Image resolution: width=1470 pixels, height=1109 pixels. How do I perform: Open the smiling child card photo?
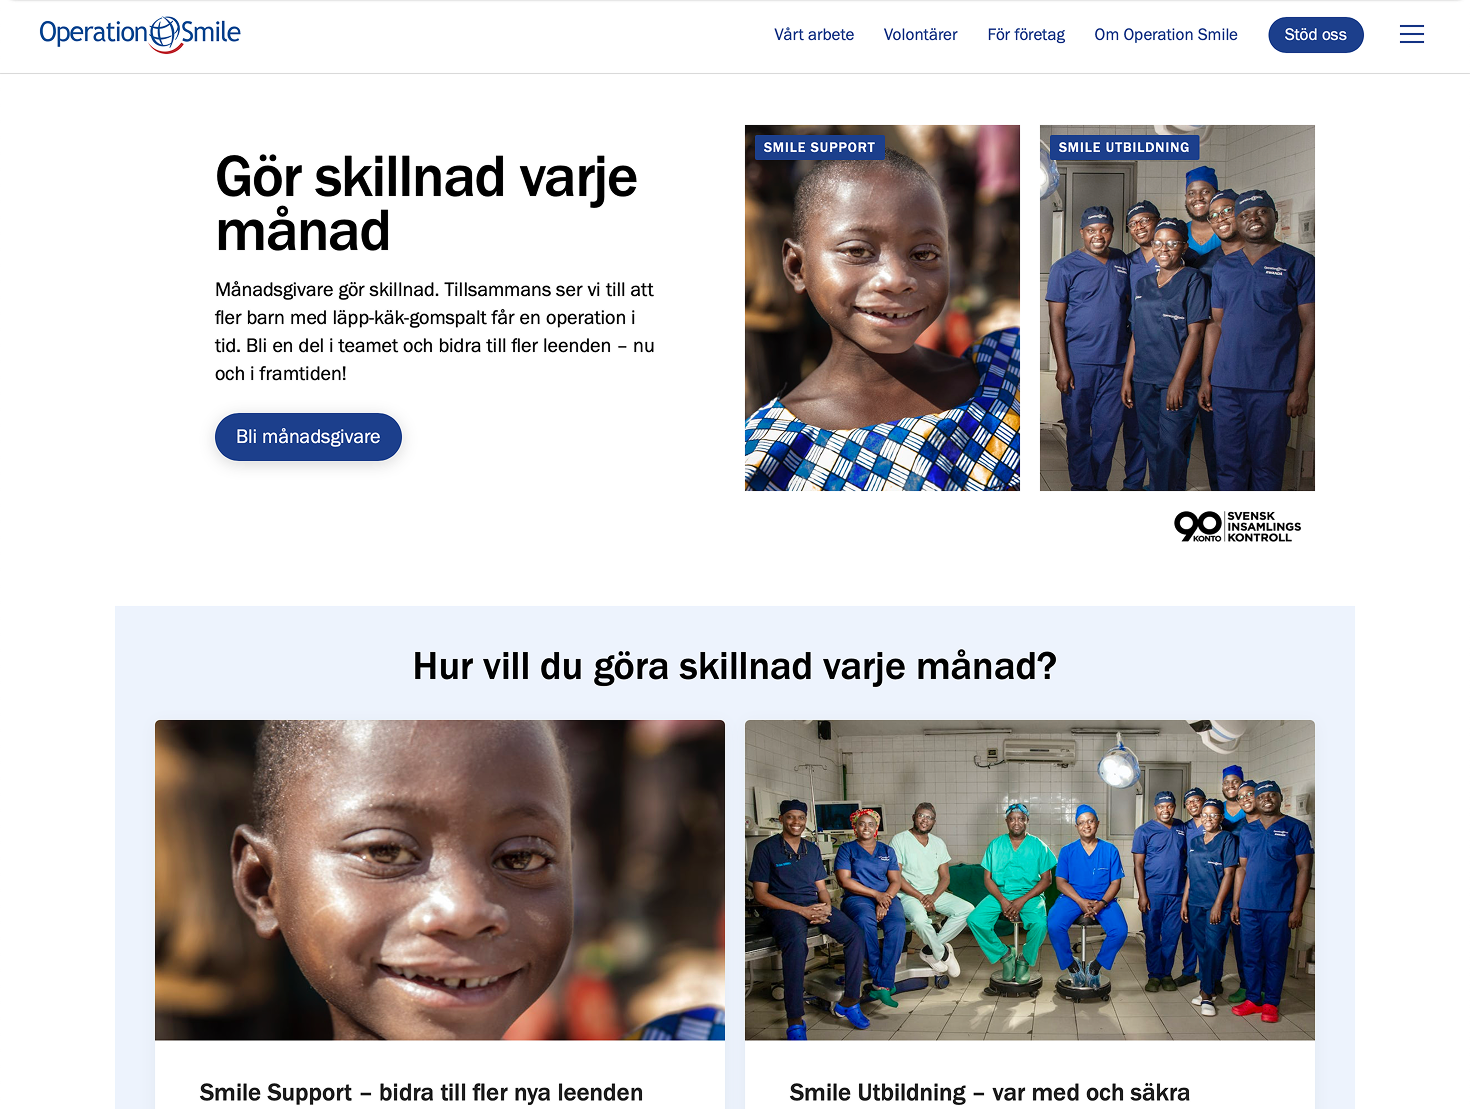(x=440, y=880)
